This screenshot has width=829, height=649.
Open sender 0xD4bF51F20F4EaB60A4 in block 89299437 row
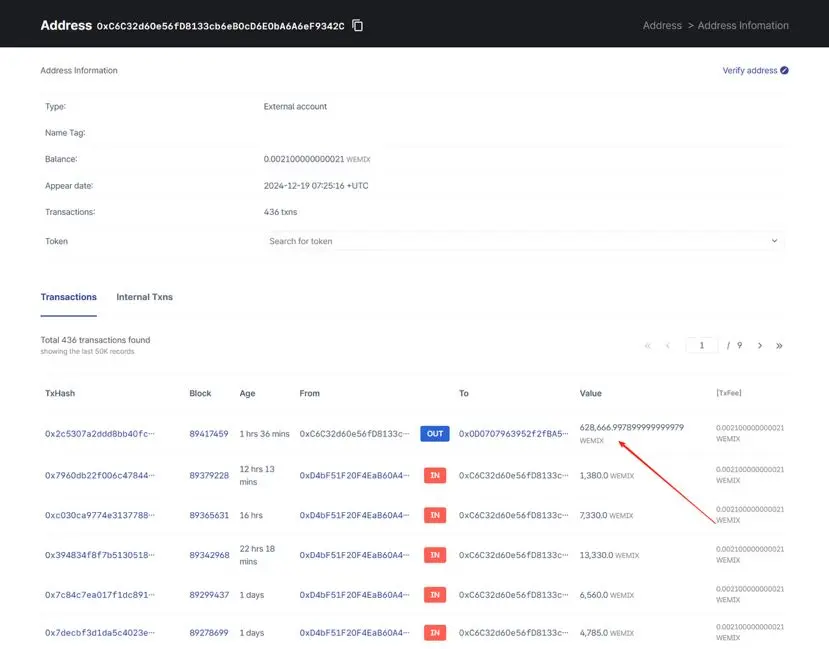coord(354,595)
